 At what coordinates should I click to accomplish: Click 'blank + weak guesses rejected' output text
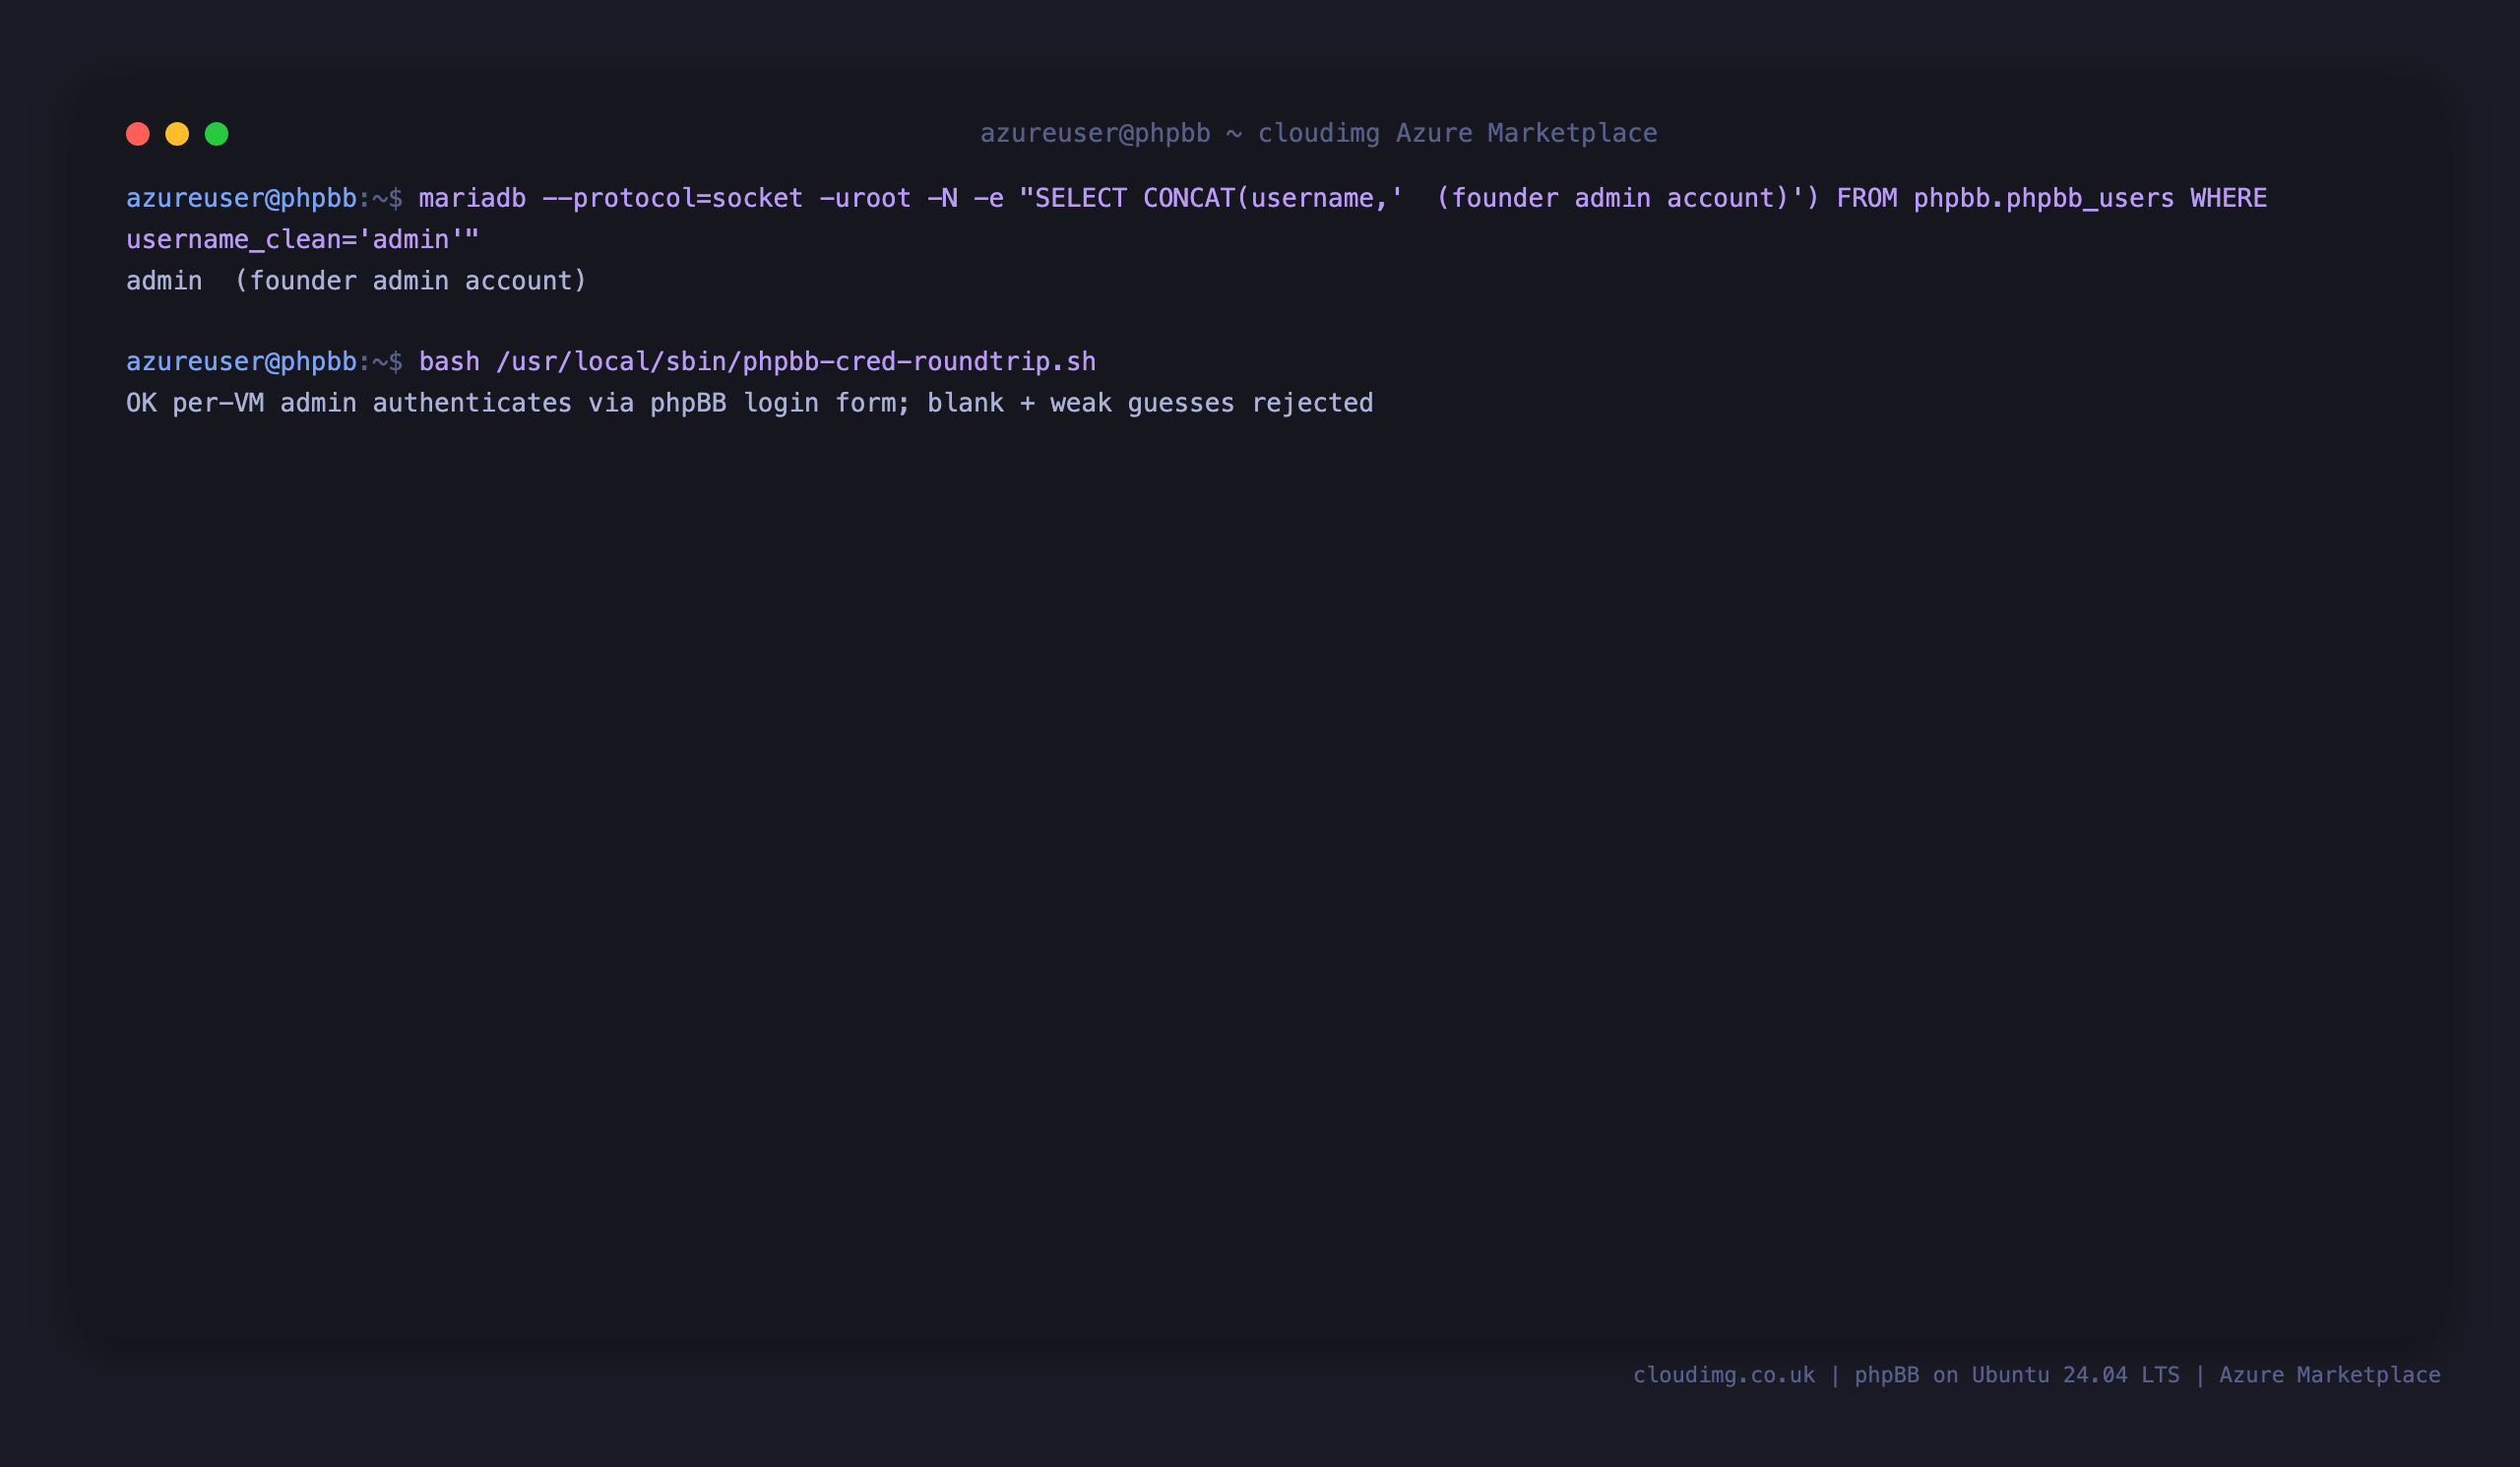click(x=1150, y=403)
